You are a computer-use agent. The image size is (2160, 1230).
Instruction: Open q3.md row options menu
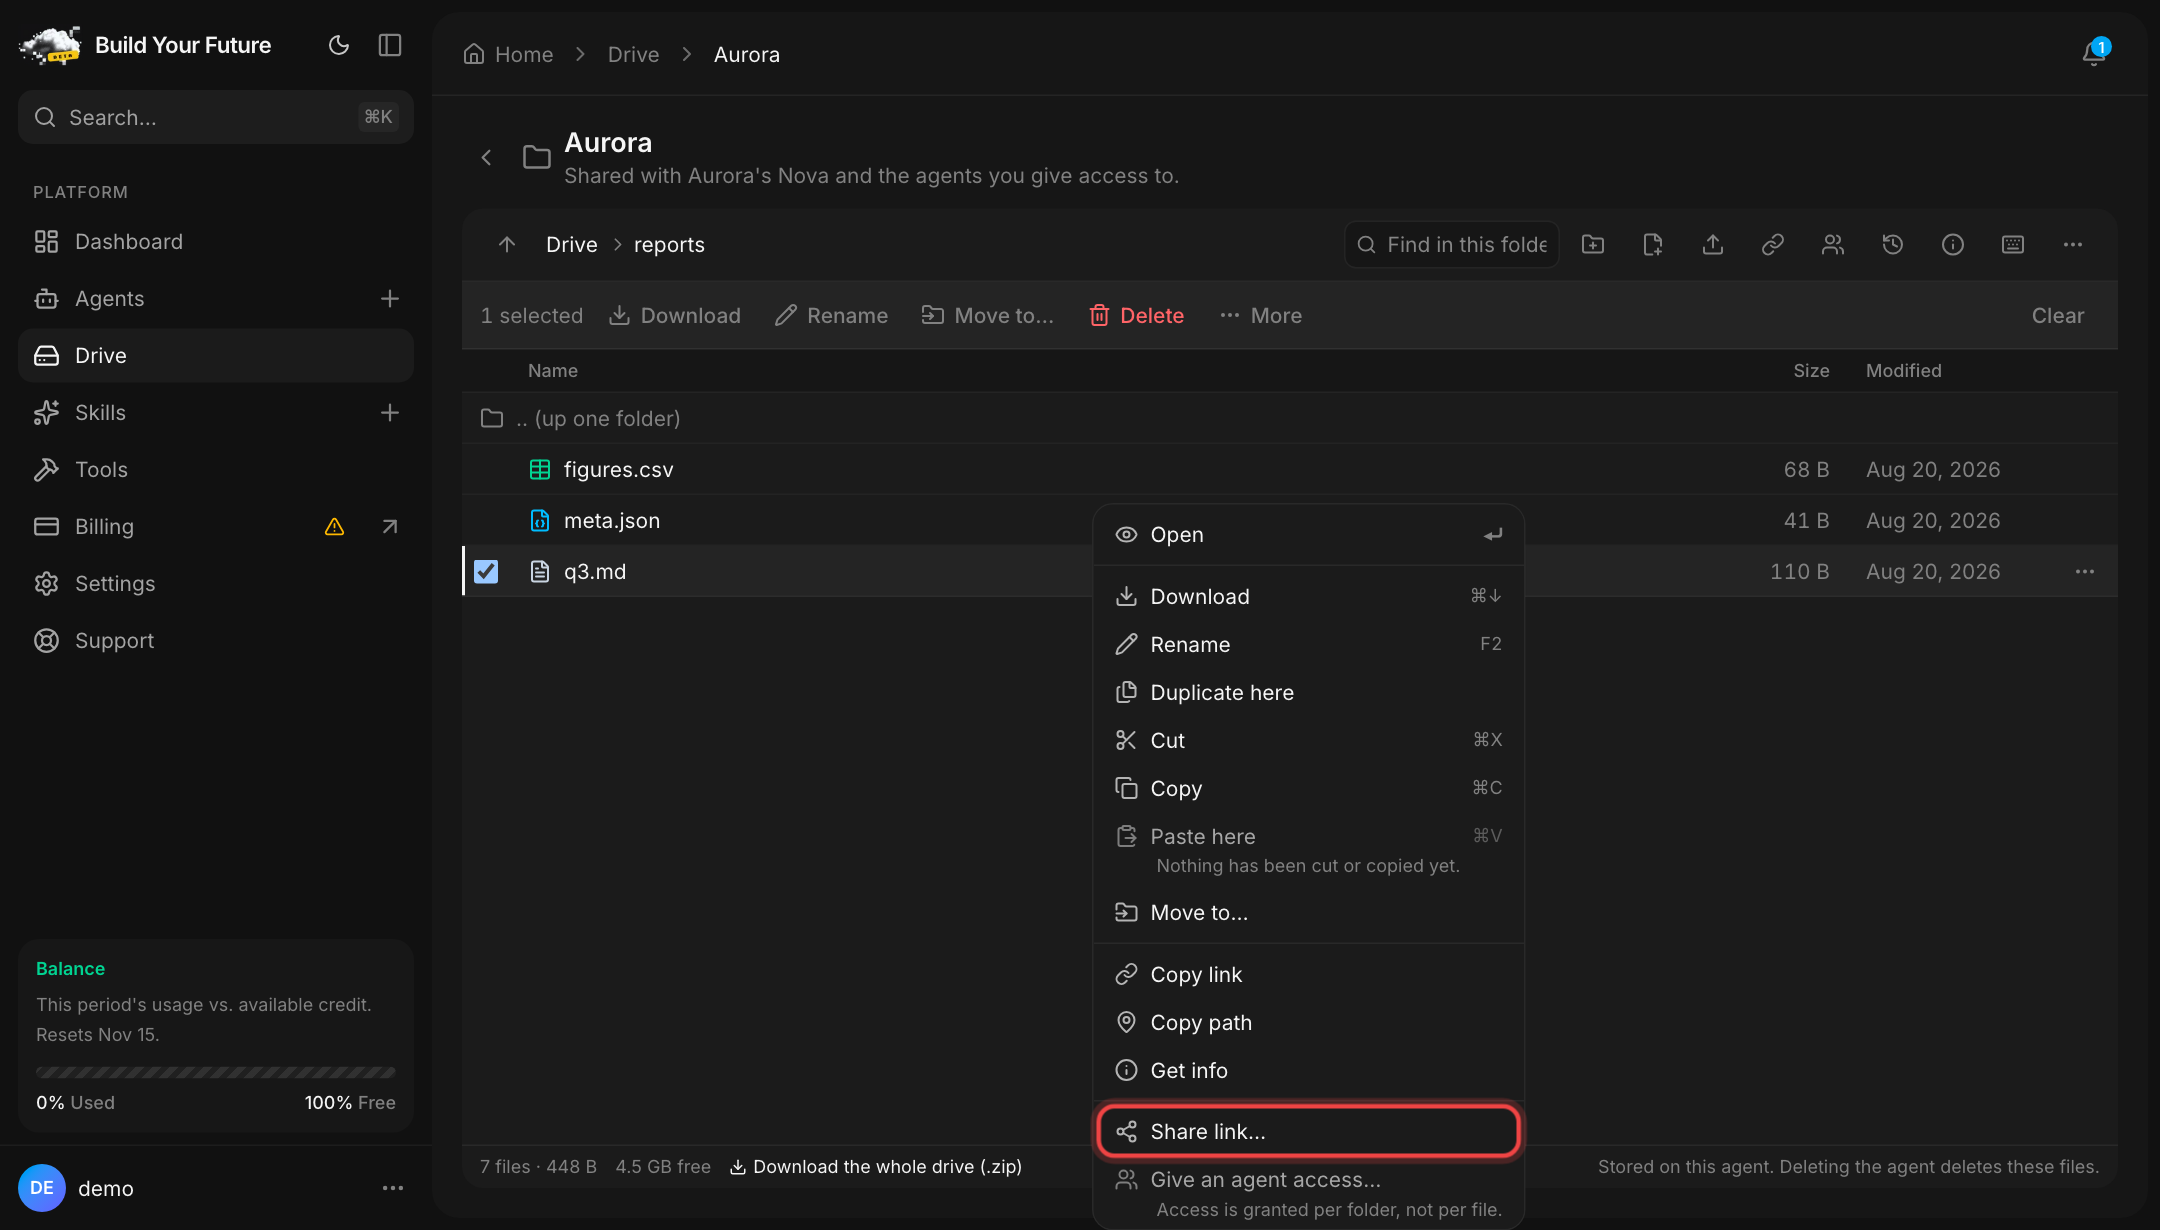click(x=2085, y=572)
